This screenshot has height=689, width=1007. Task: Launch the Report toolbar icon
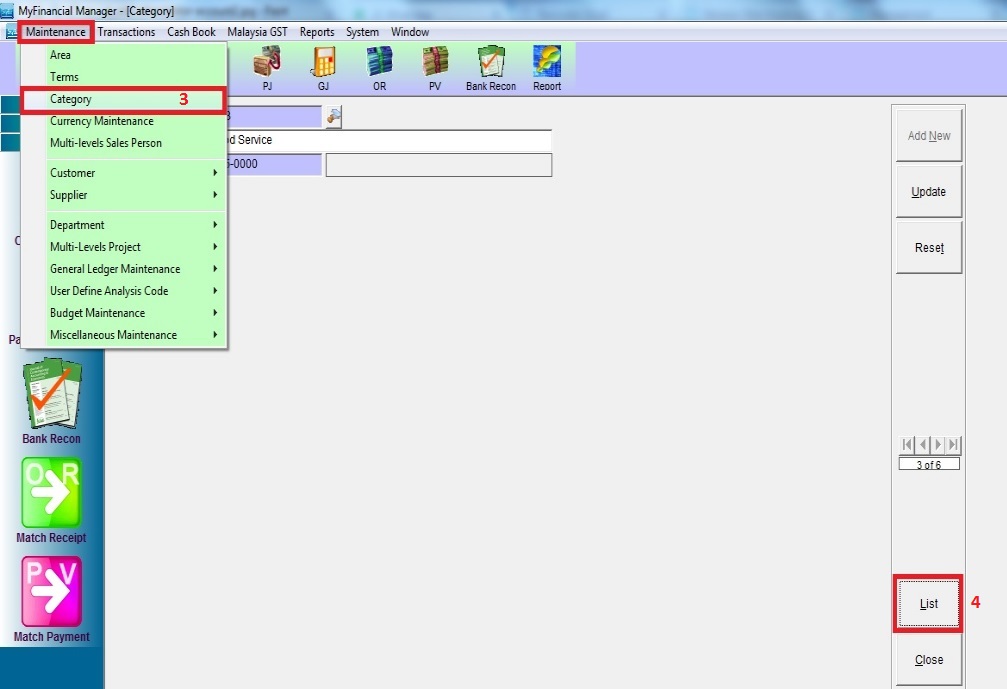coord(547,66)
